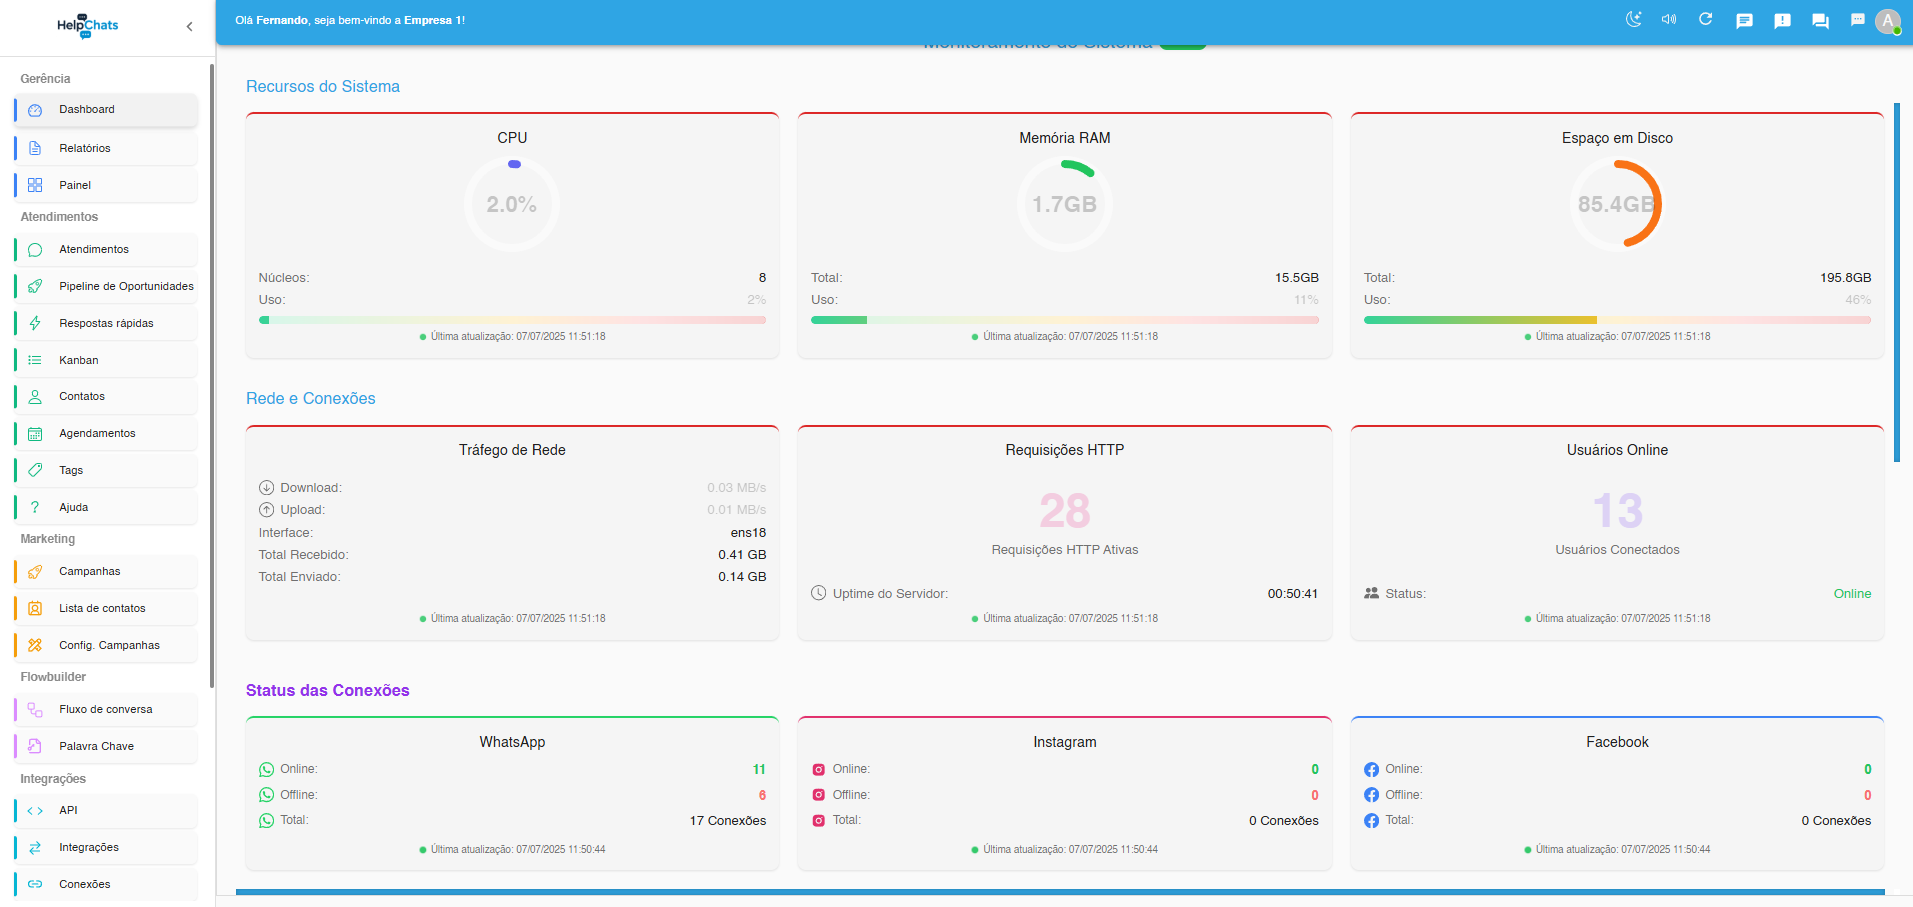Open Relatórios in the sidebar
Image resolution: width=1913 pixels, height=907 pixels.
coord(85,148)
